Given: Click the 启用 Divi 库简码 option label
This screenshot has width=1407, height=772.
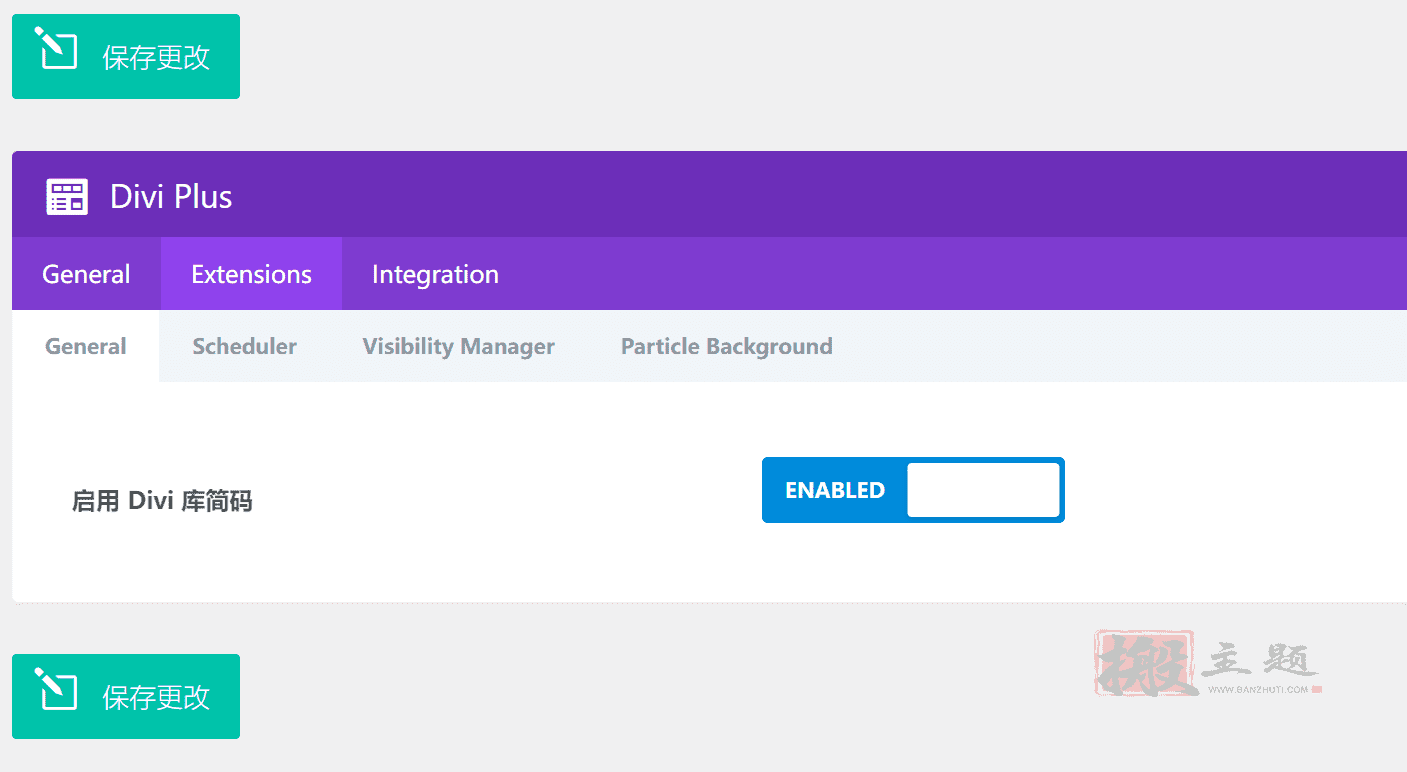Looking at the screenshot, I should point(162,501).
